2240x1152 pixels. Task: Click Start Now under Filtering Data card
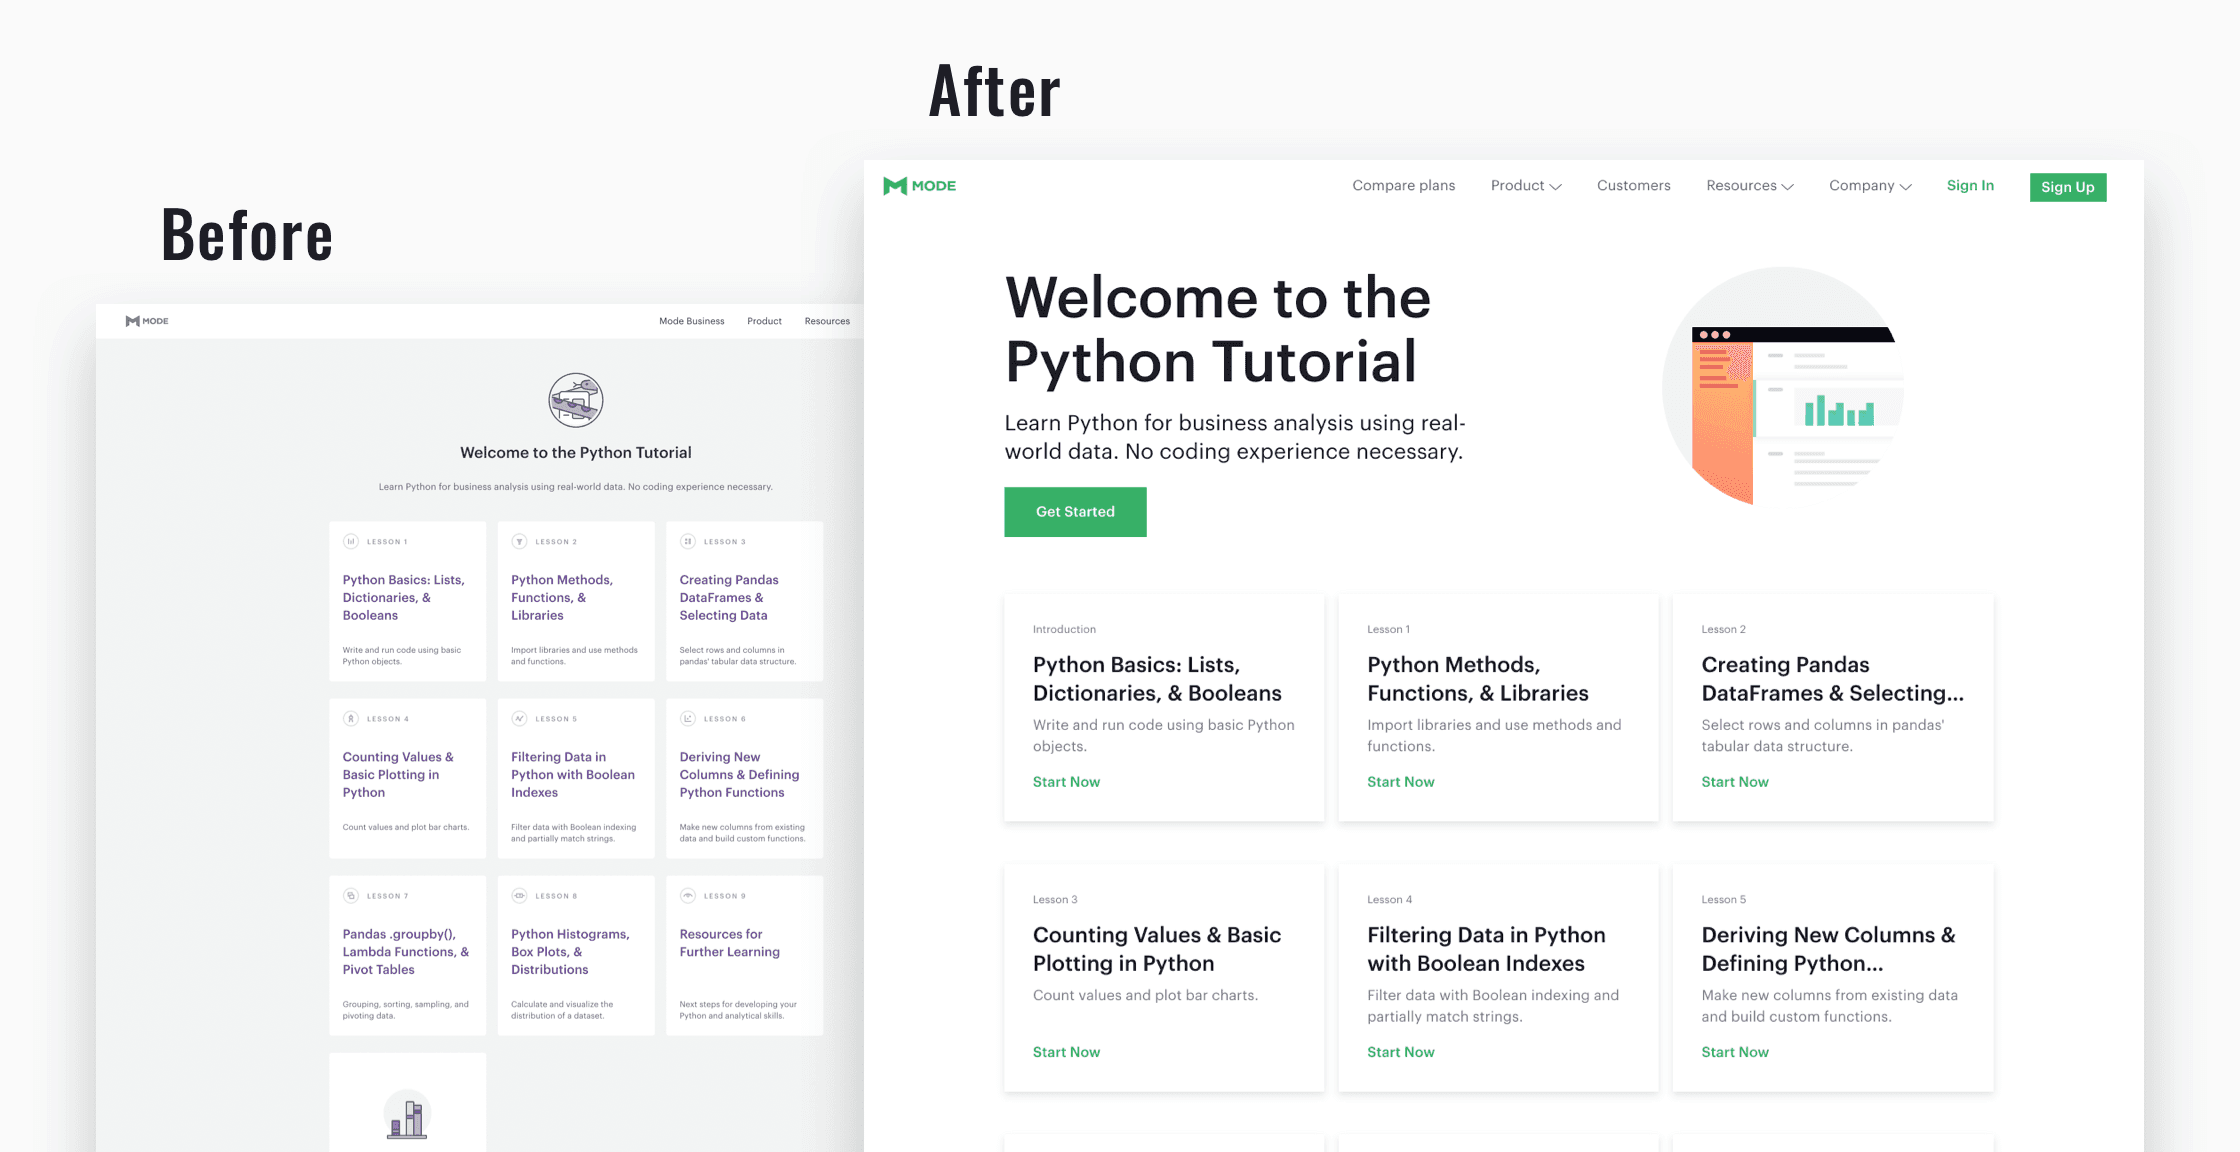[x=1400, y=1052]
